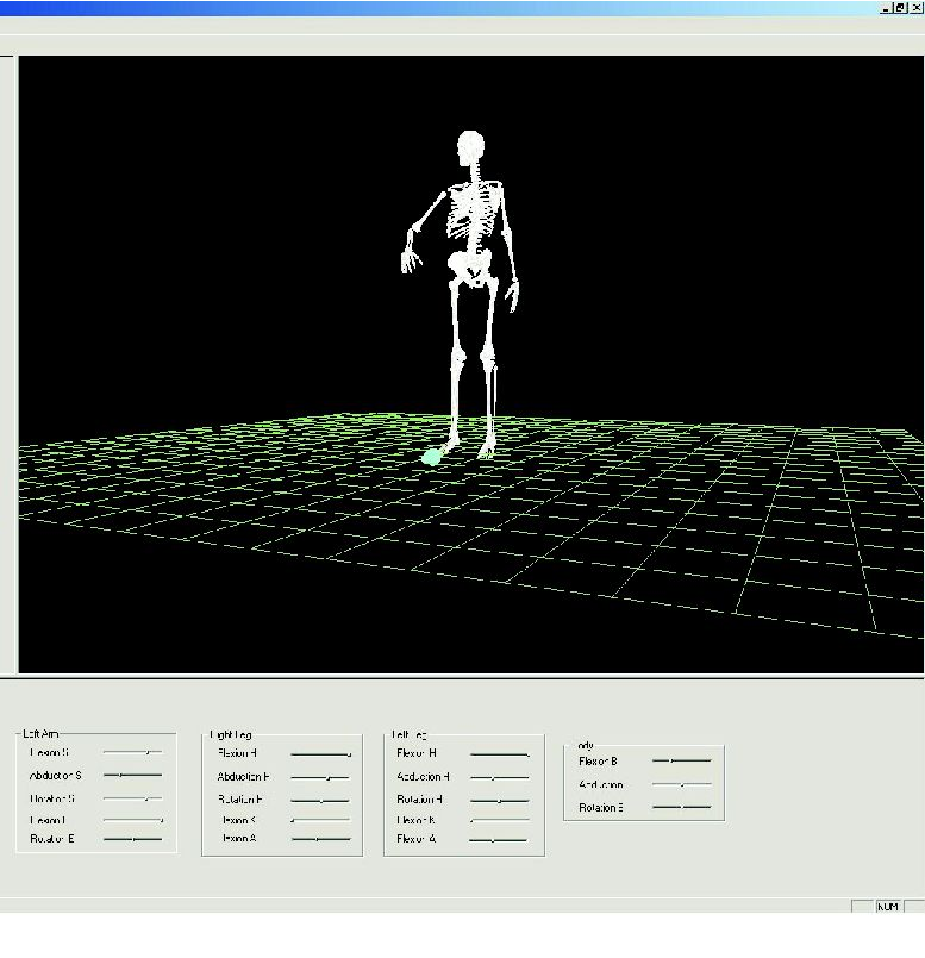
Task: Click the Left Arm Abduction S slider
Action: click(133, 775)
